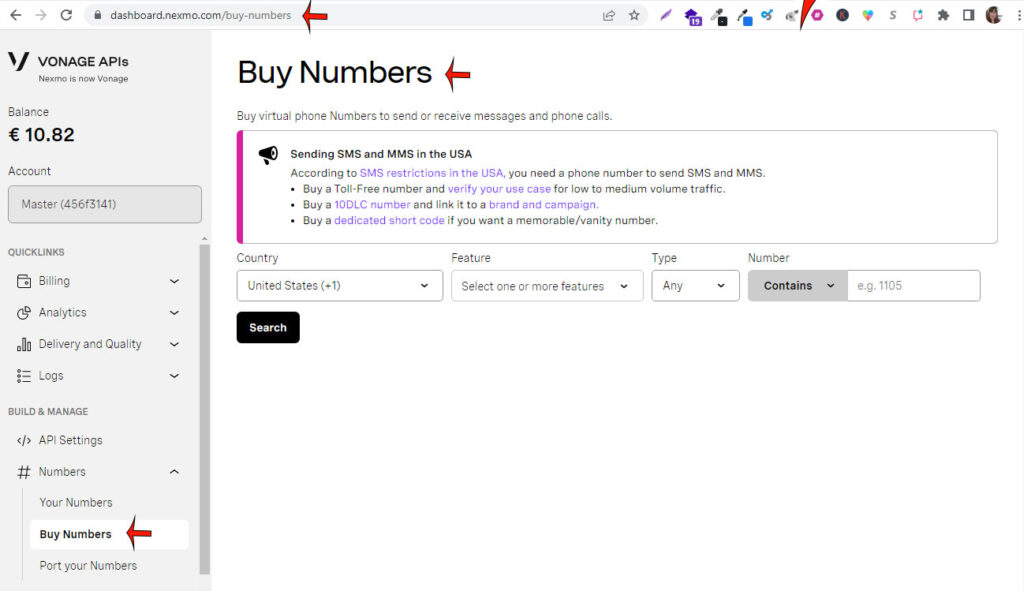1024x591 pixels.
Task: Open the dark circle K extension
Action: 842,15
